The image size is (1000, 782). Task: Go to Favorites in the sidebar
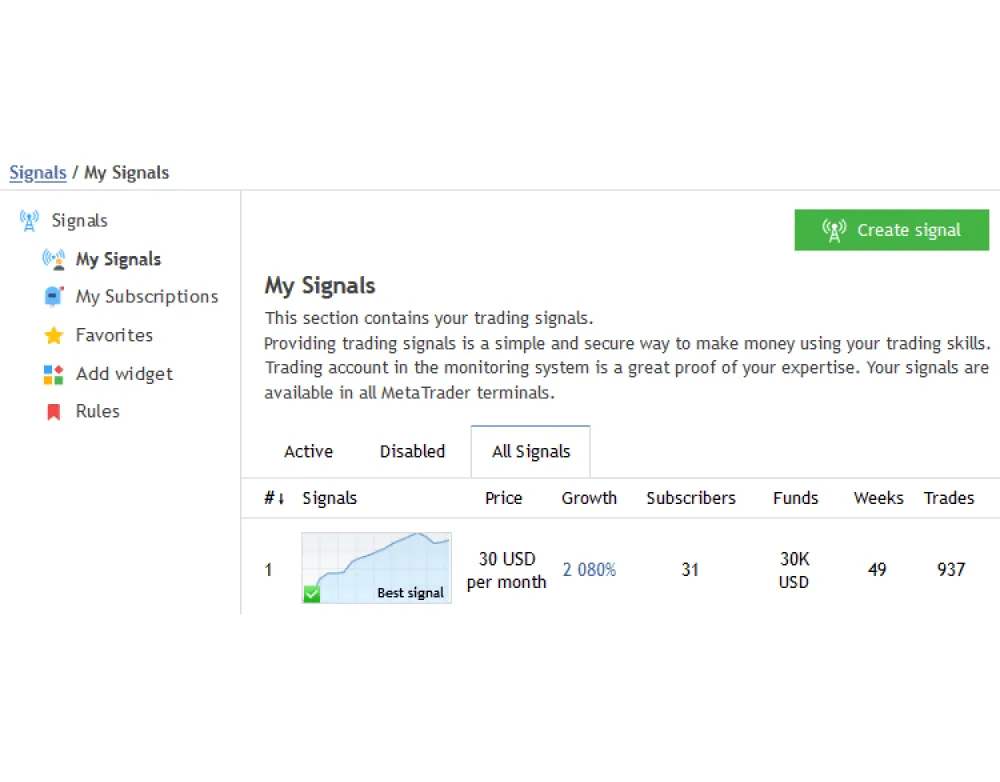tap(114, 336)
